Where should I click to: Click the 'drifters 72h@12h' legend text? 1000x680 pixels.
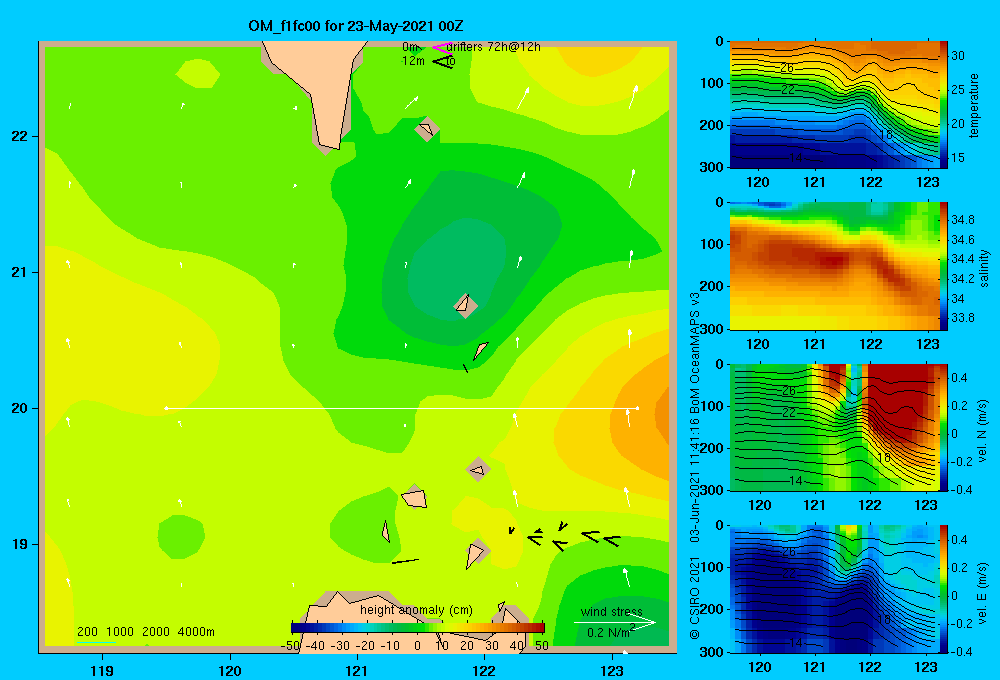tap(493, 47)
